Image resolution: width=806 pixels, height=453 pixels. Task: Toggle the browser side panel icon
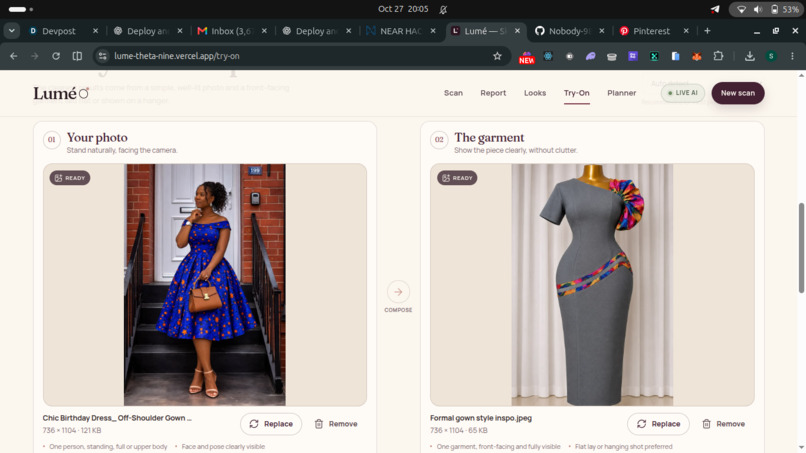click(77, 56)
